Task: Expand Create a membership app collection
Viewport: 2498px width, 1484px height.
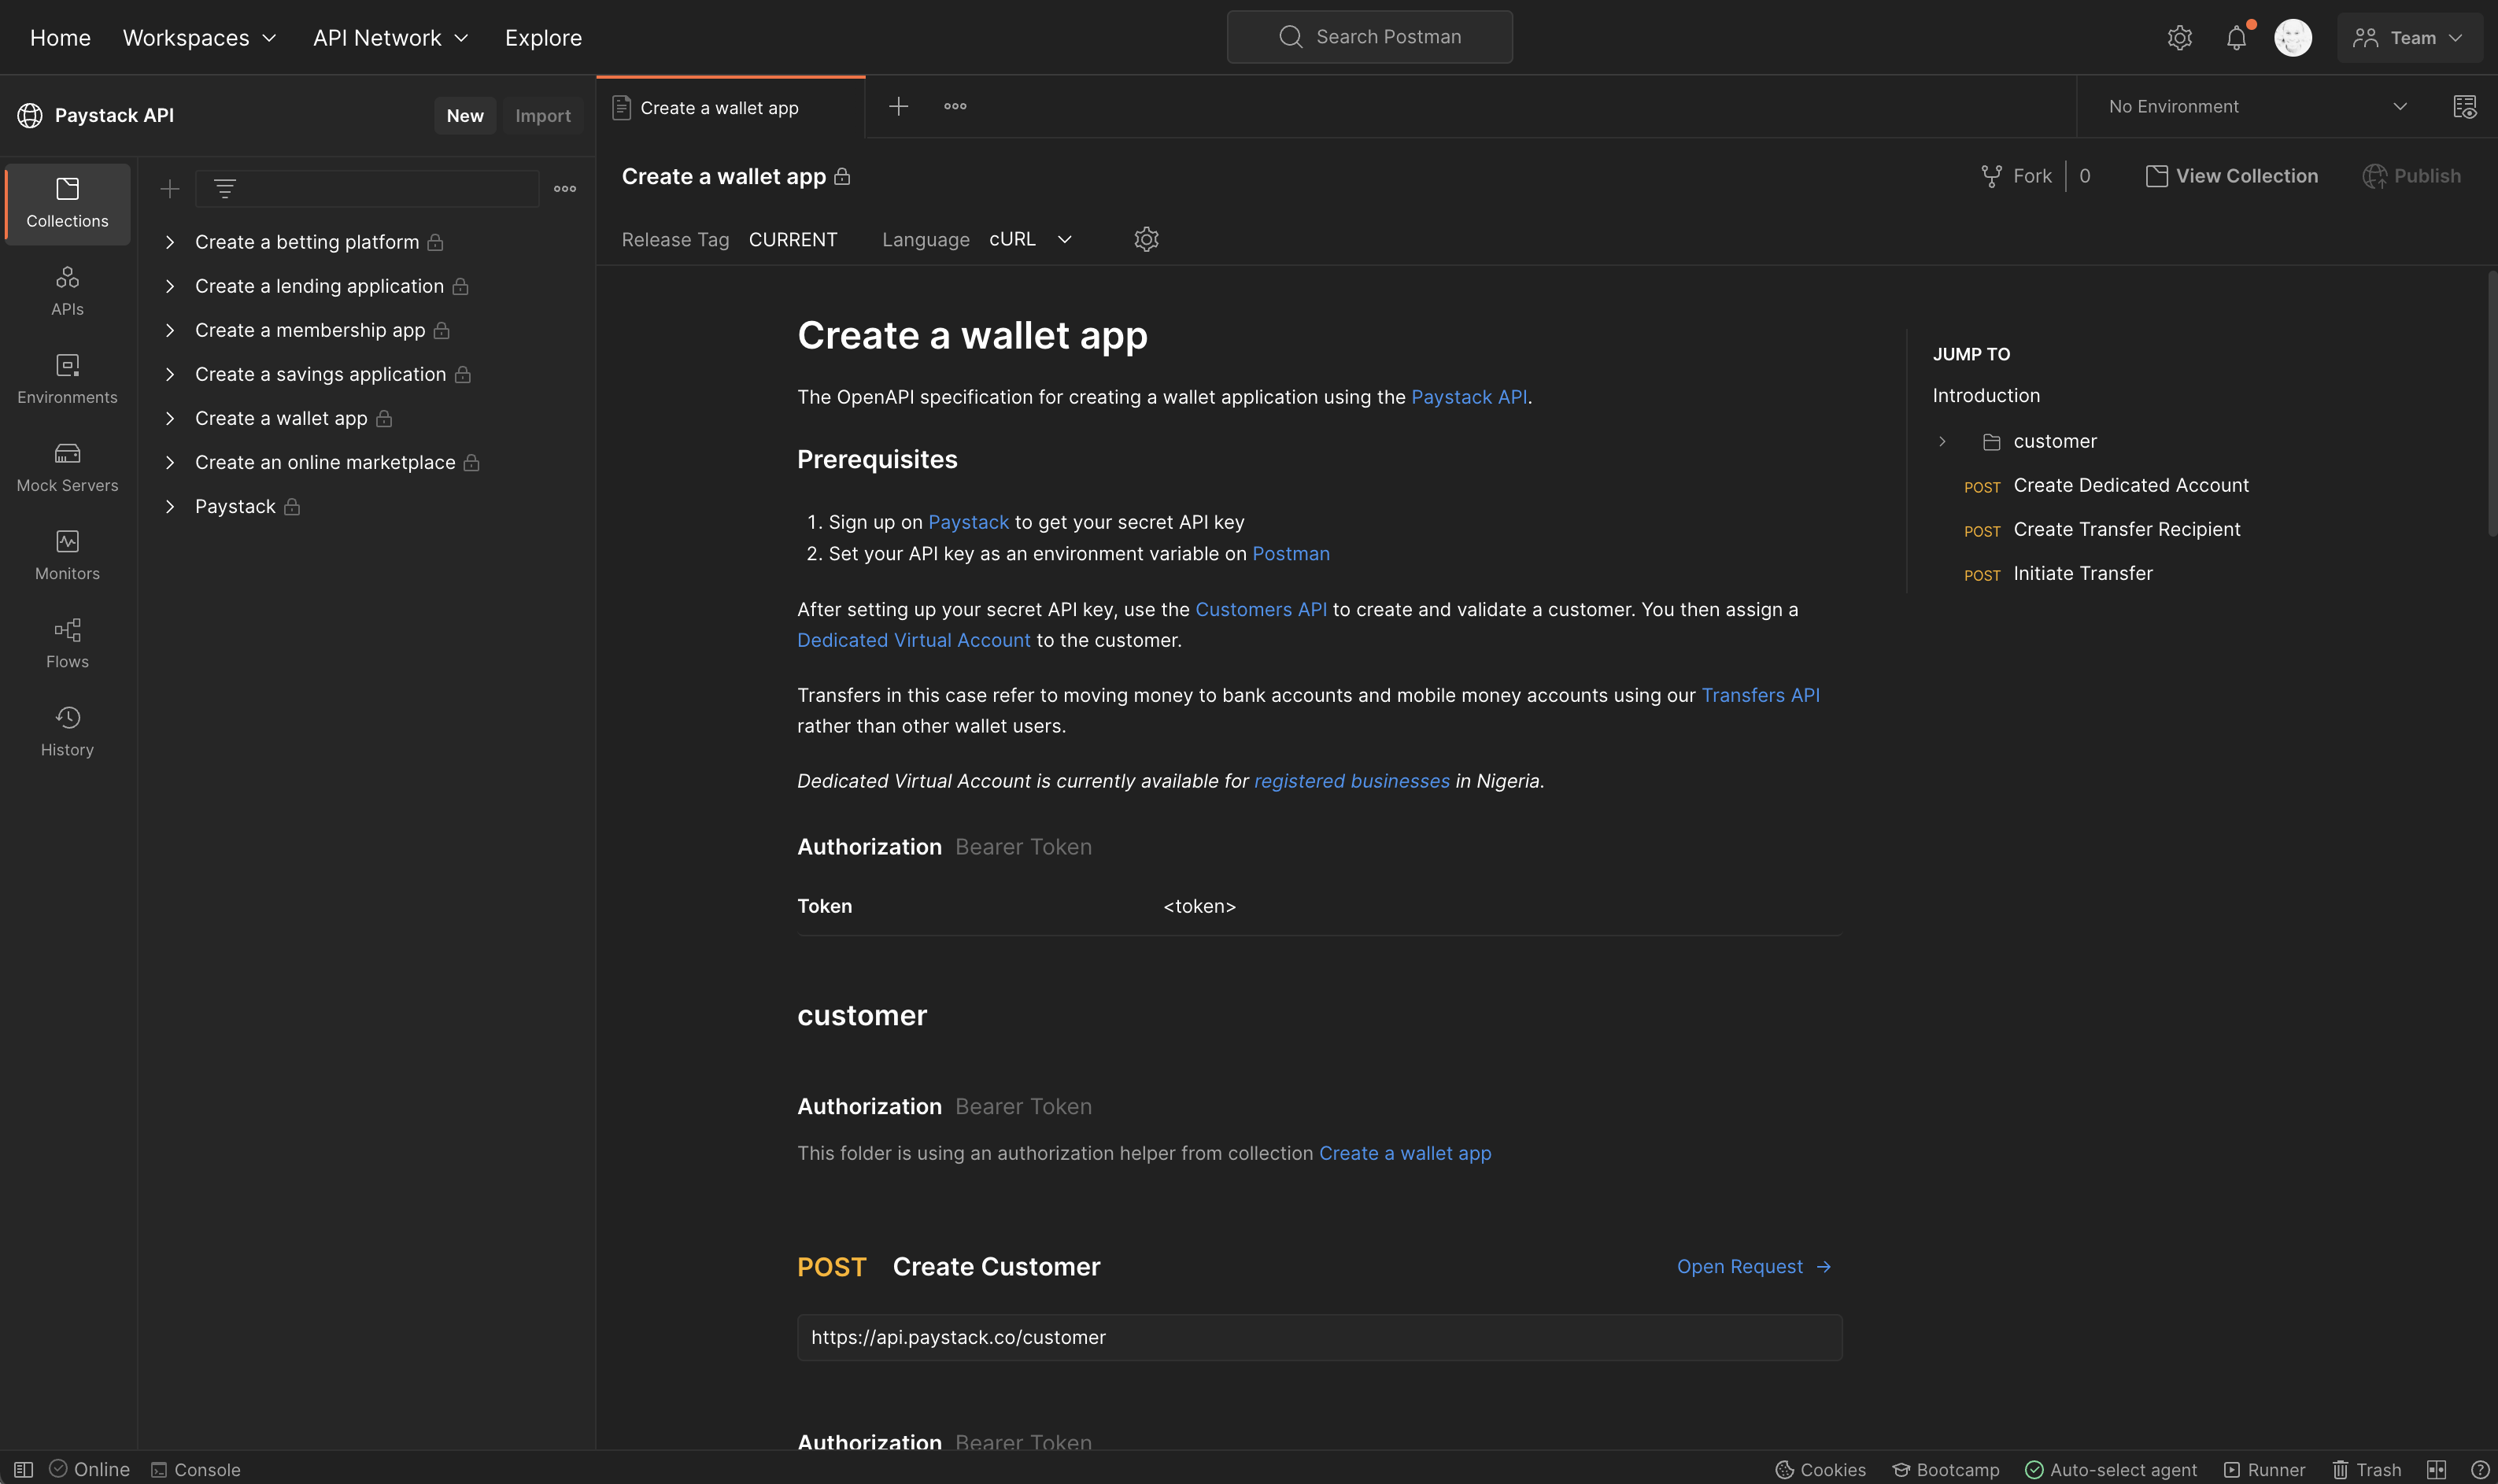Action: point(170,330)
